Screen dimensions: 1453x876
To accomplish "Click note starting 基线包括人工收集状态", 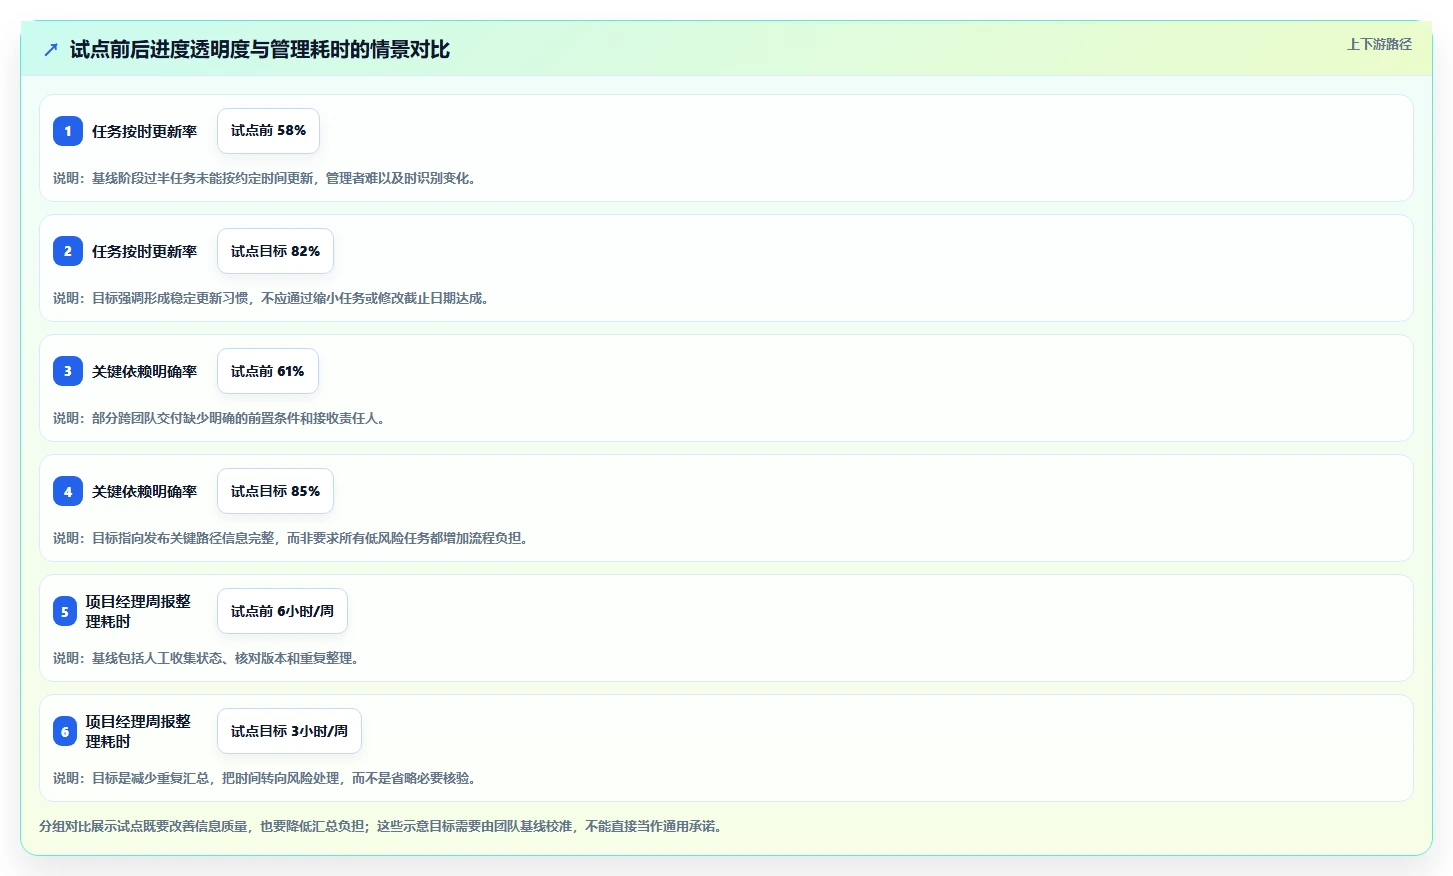I will tap(209, 658).
